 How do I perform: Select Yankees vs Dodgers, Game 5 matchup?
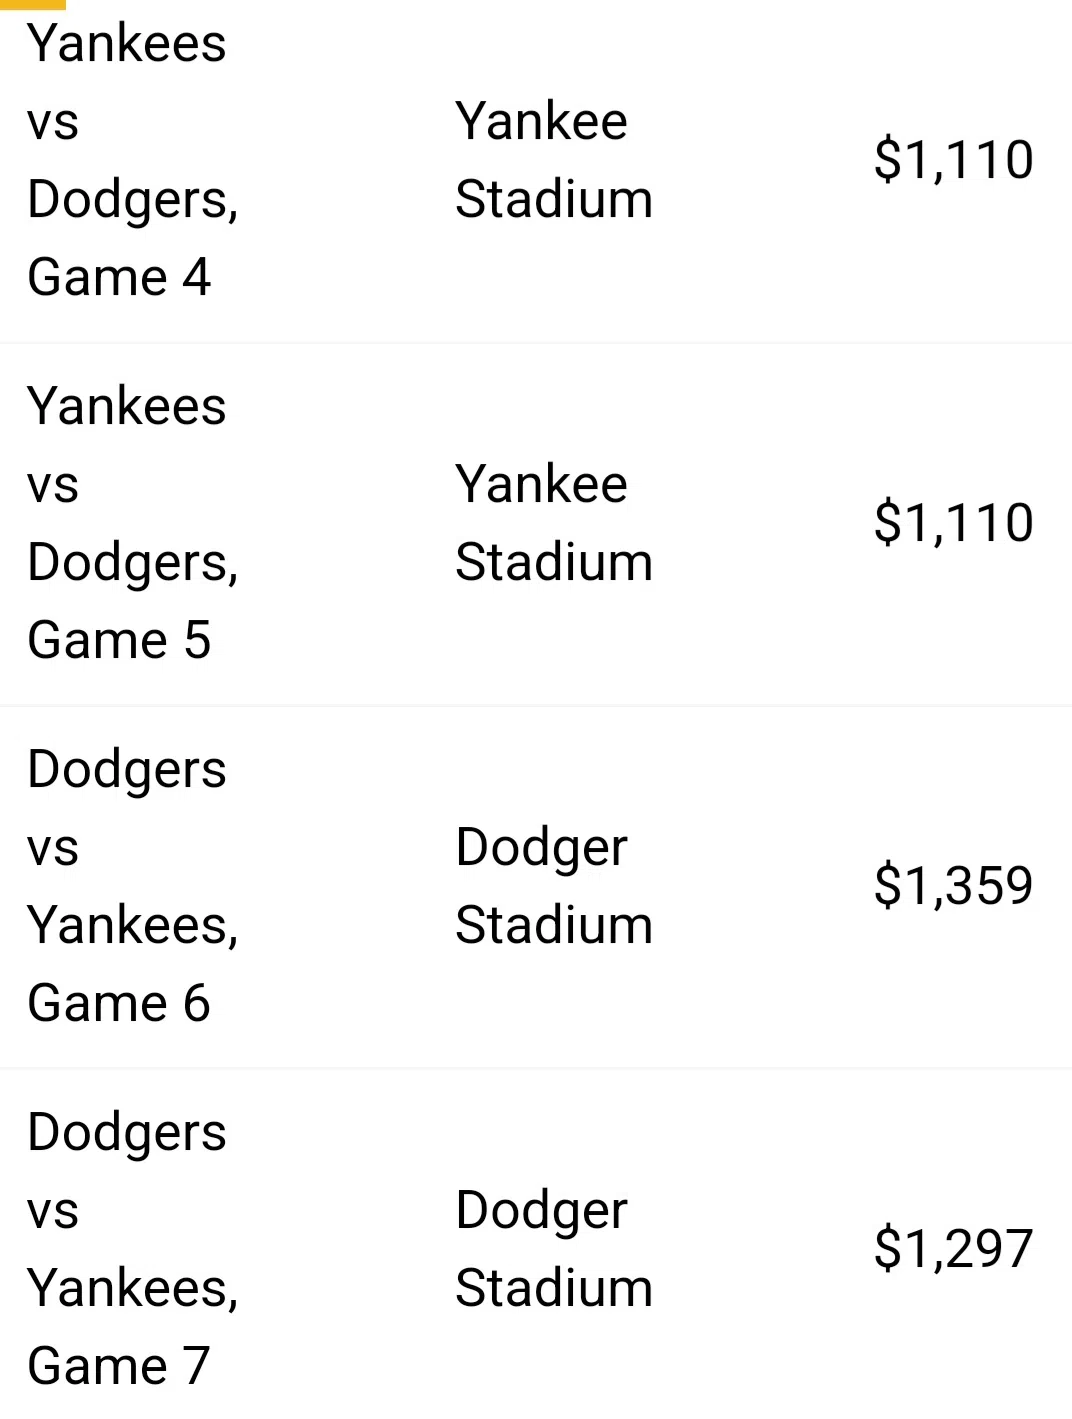133,523
